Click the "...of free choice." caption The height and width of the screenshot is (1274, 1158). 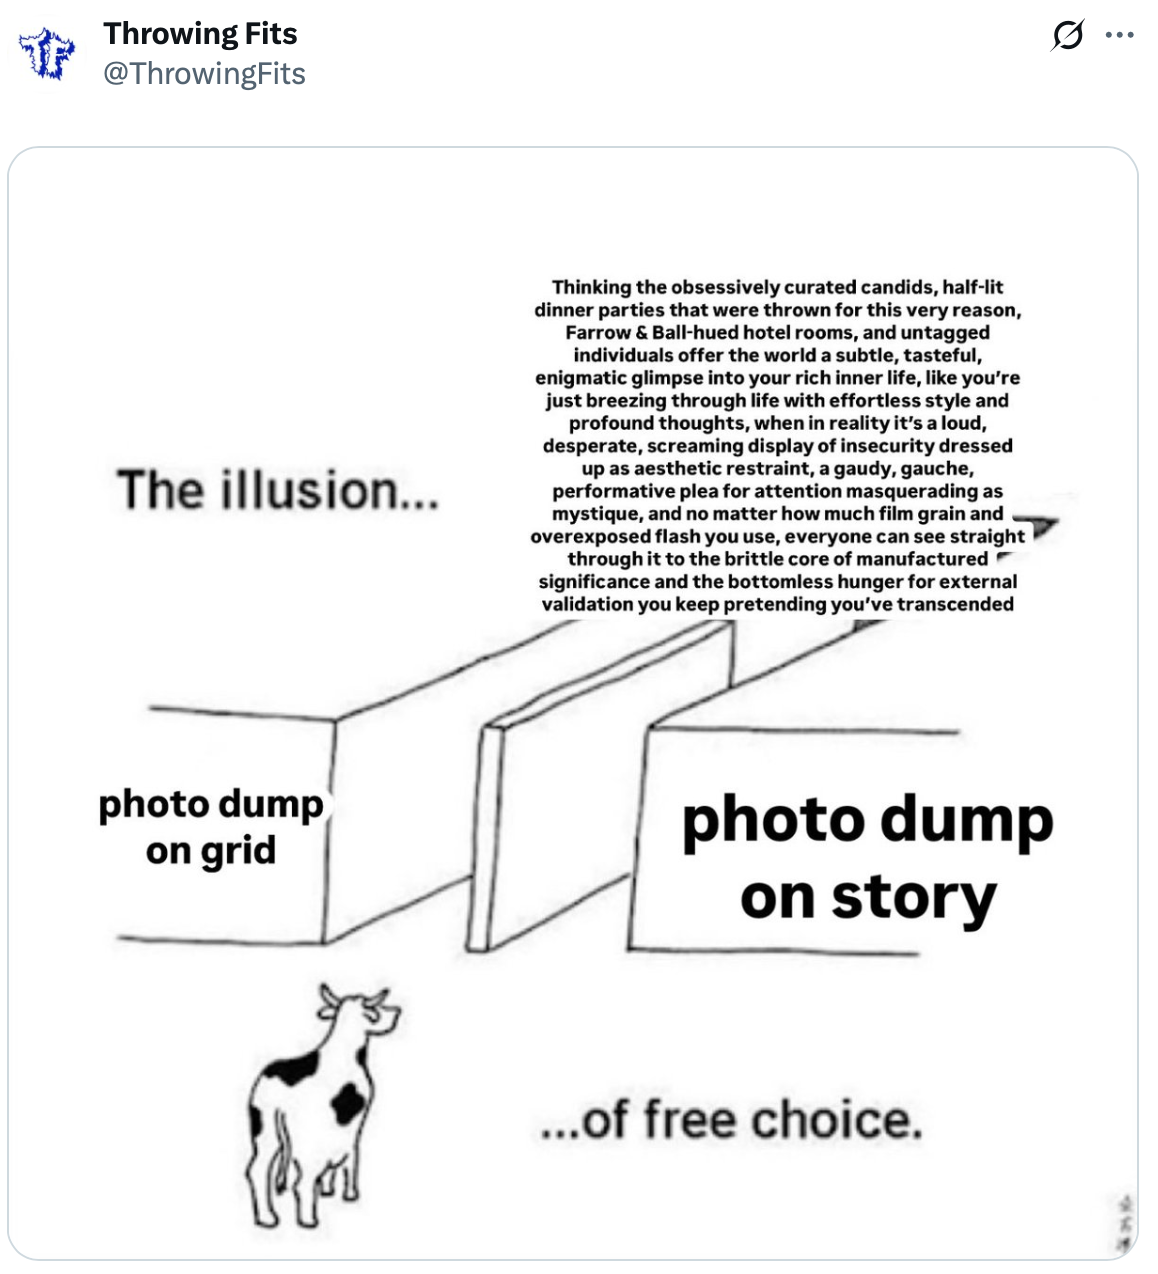(730, 1120)
